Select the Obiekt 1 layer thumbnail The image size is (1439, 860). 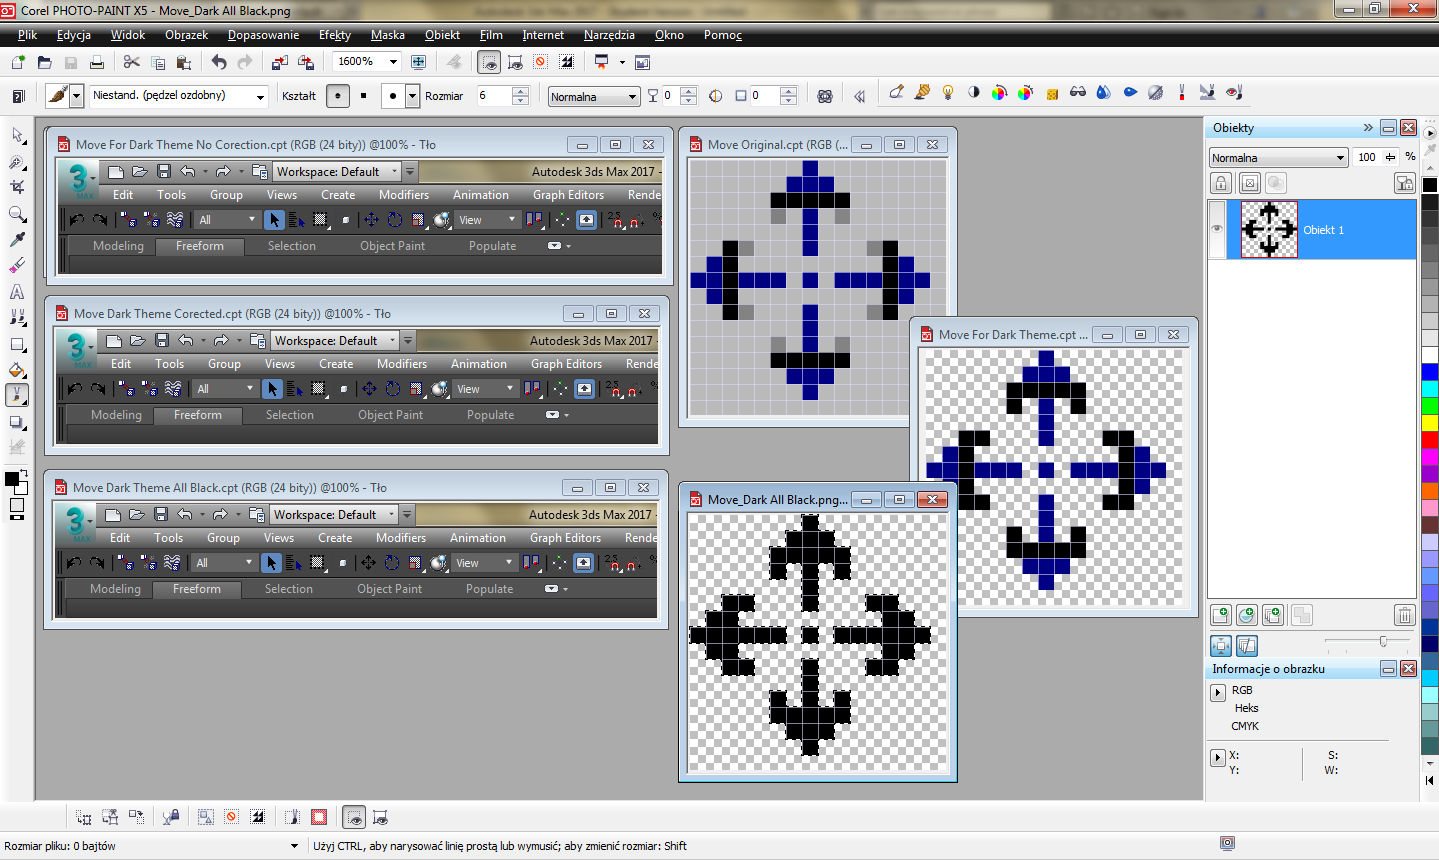click(x=1268, y=229)
